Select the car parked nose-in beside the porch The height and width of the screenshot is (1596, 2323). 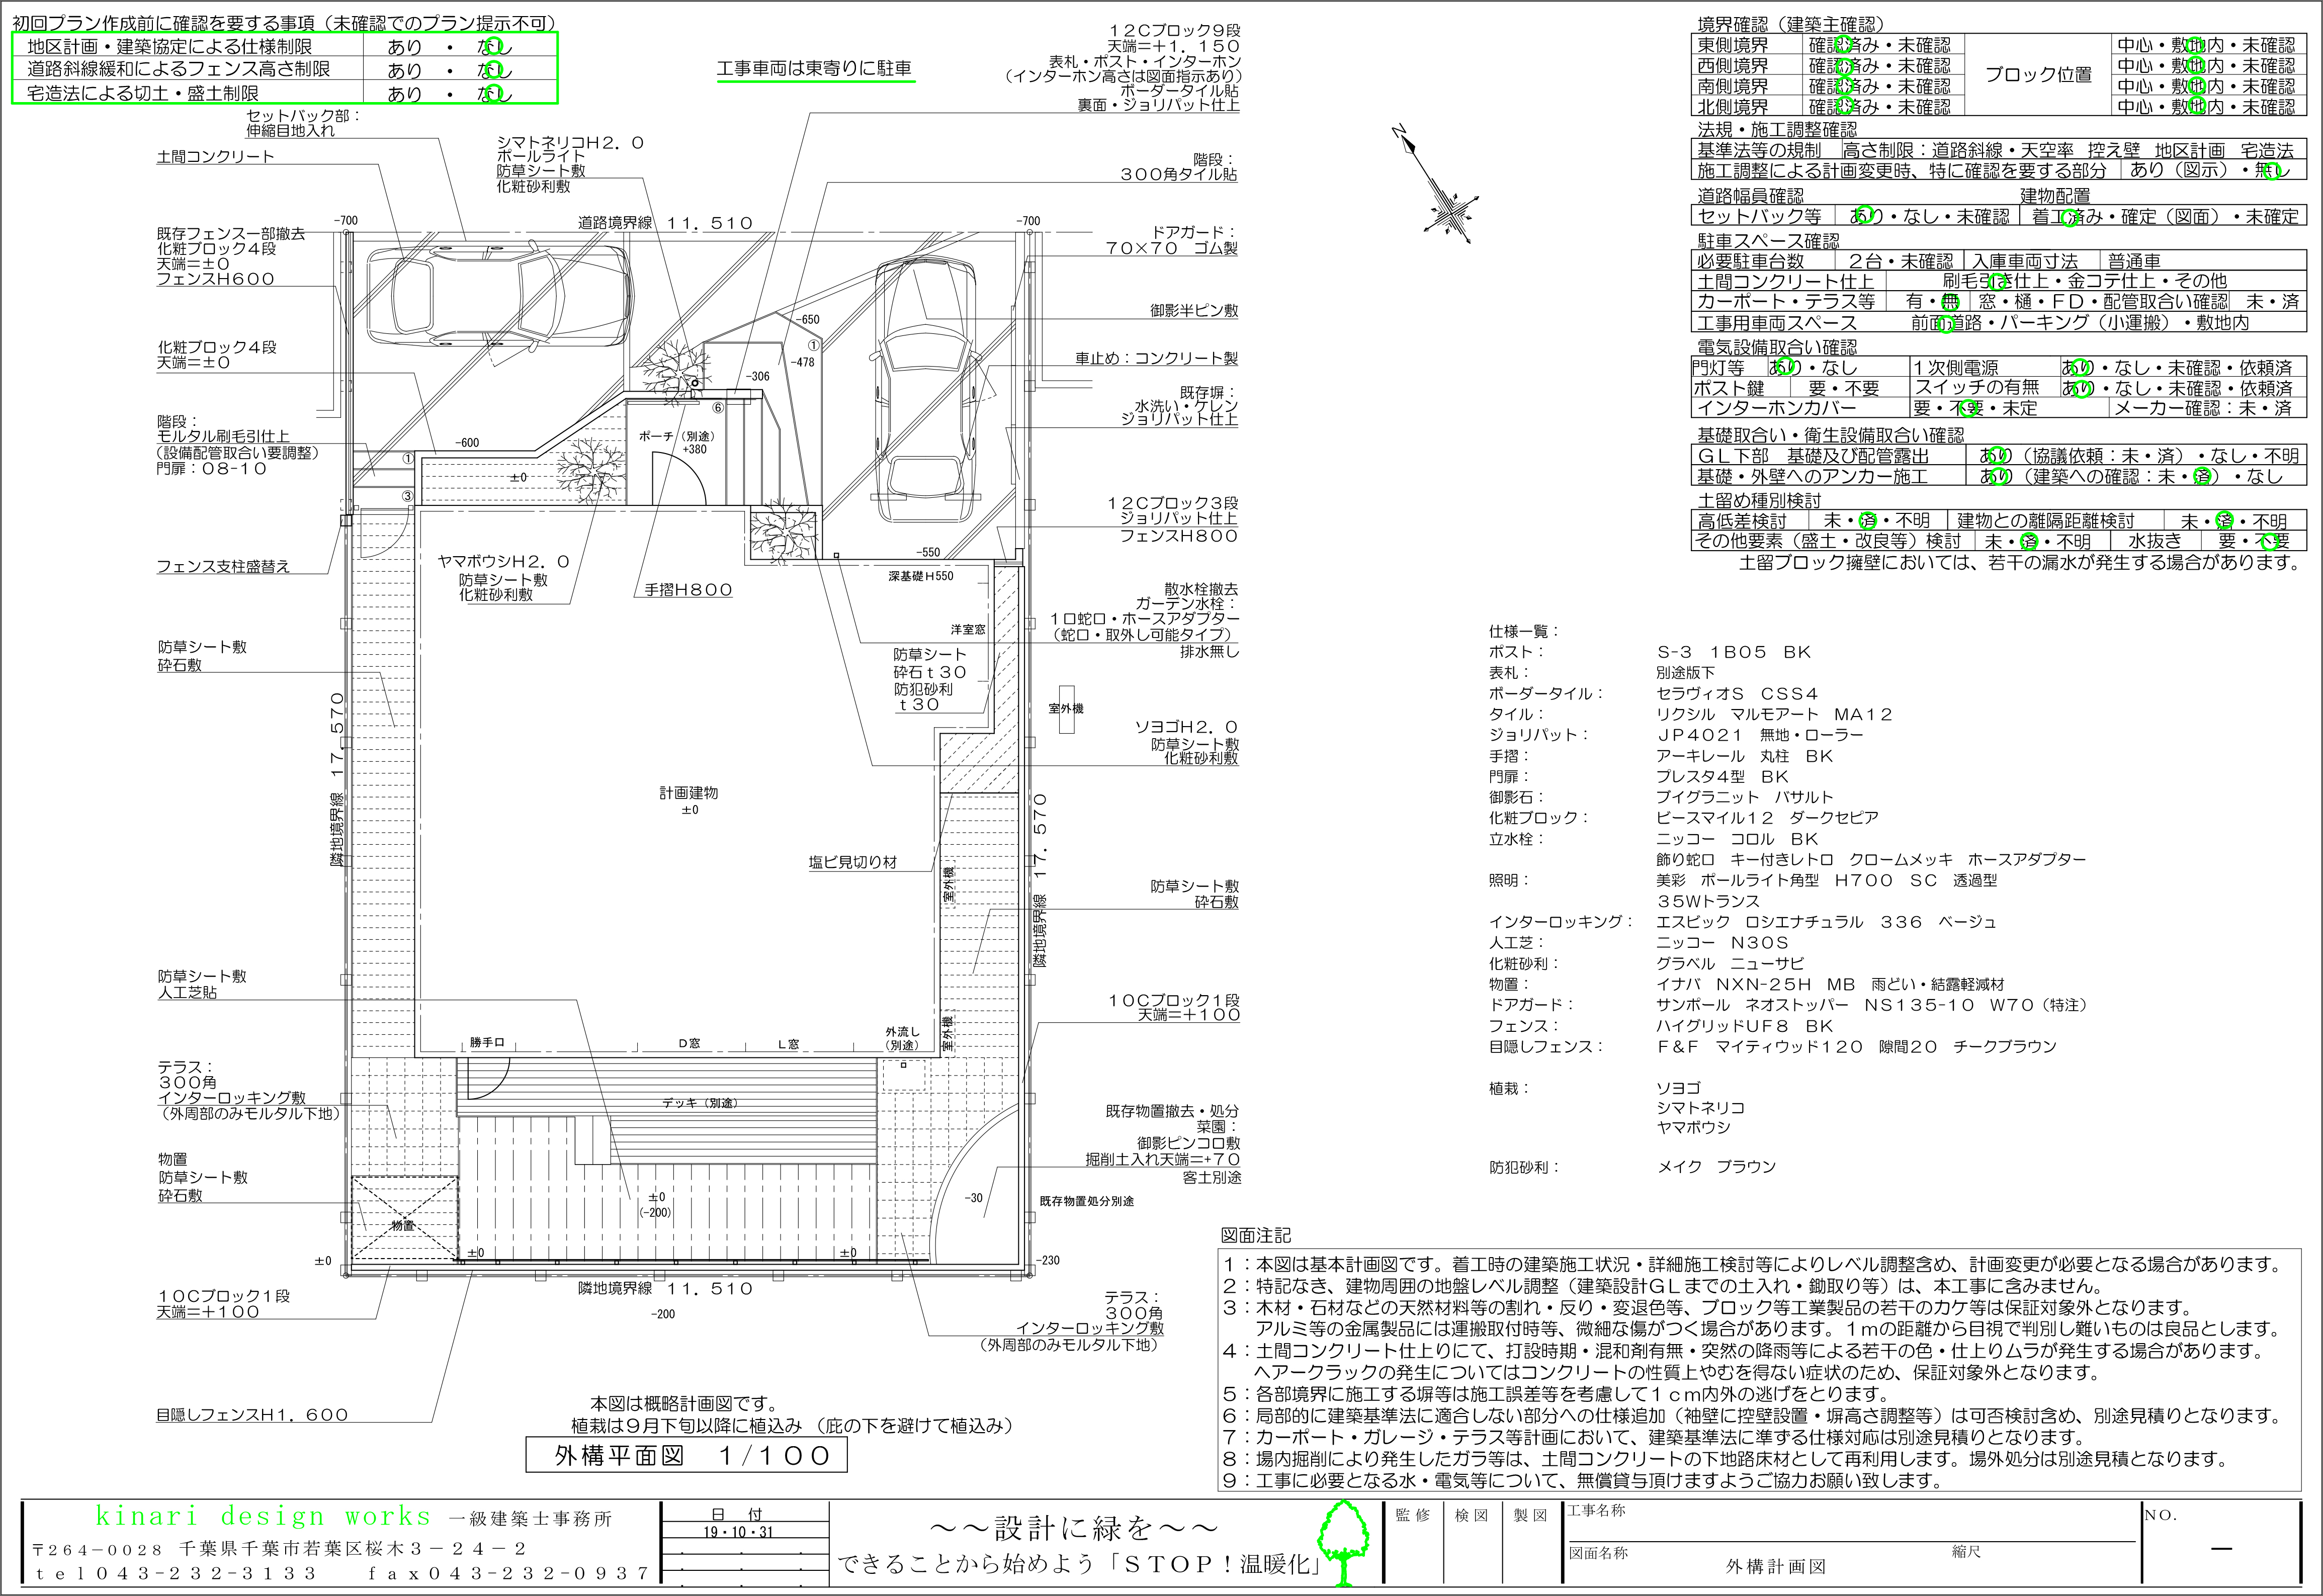click(925, 389)
